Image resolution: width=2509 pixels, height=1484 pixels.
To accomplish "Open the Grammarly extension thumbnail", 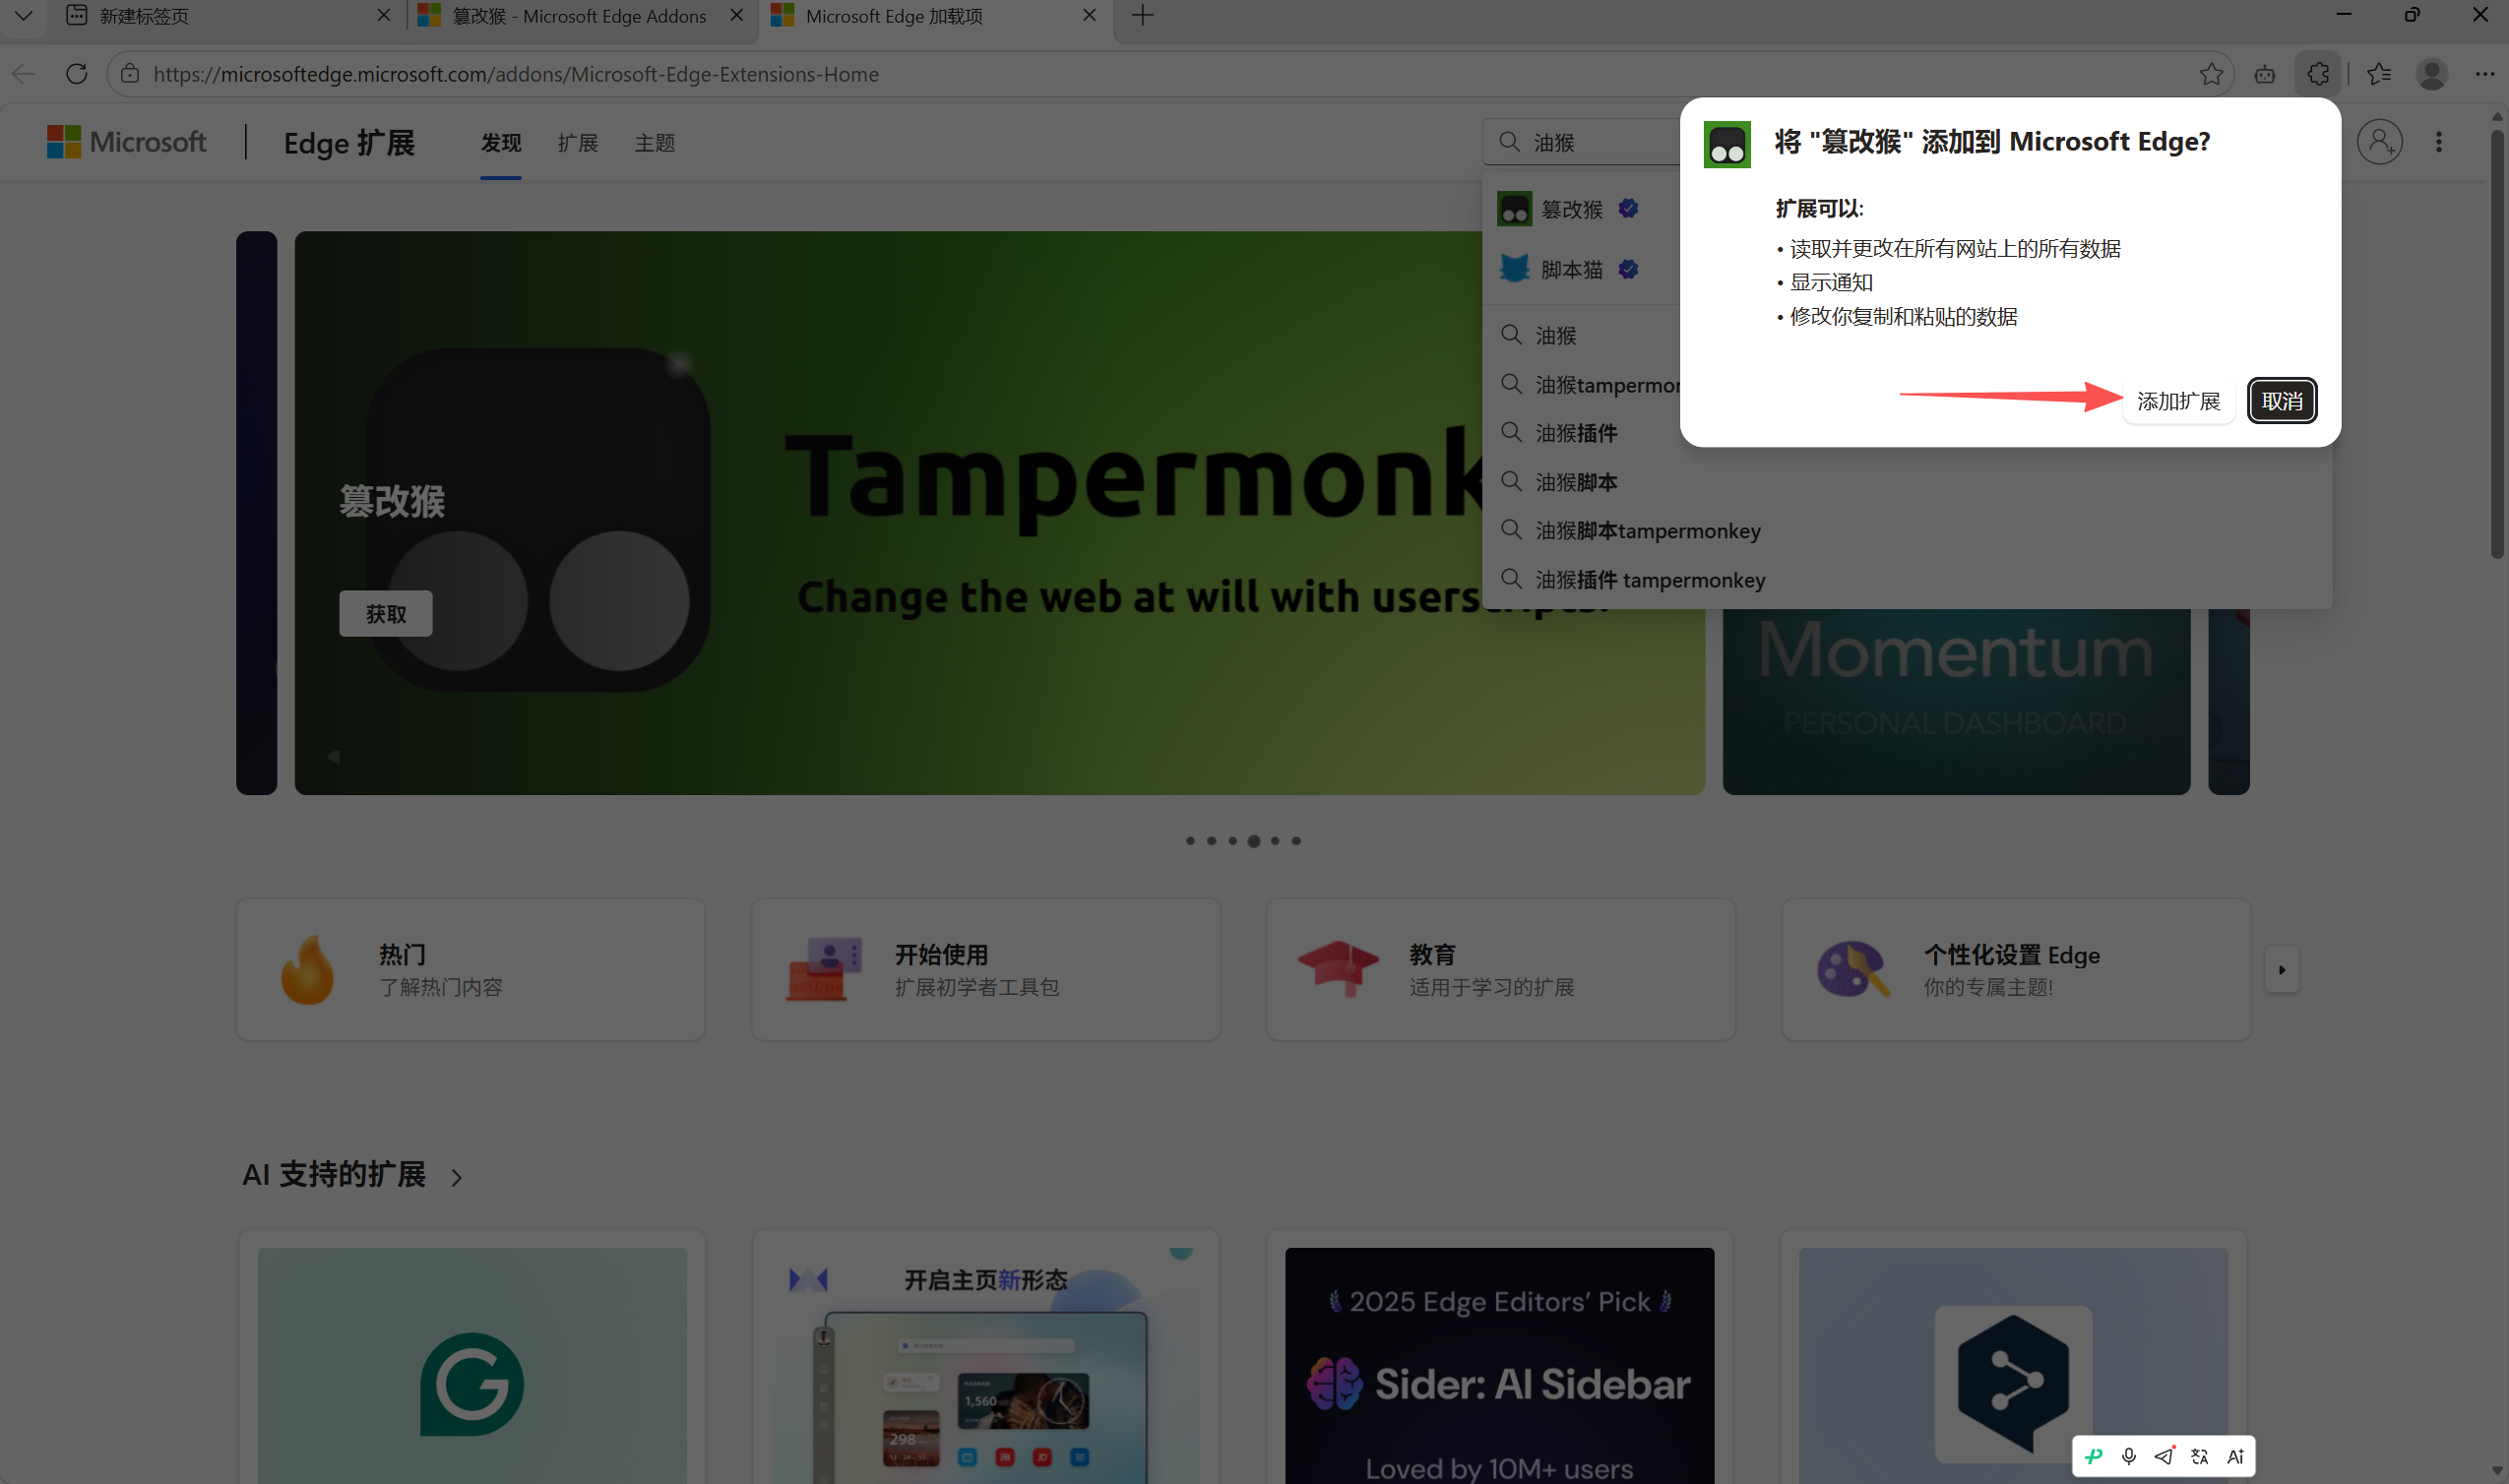I will (x=472, y=1365).
